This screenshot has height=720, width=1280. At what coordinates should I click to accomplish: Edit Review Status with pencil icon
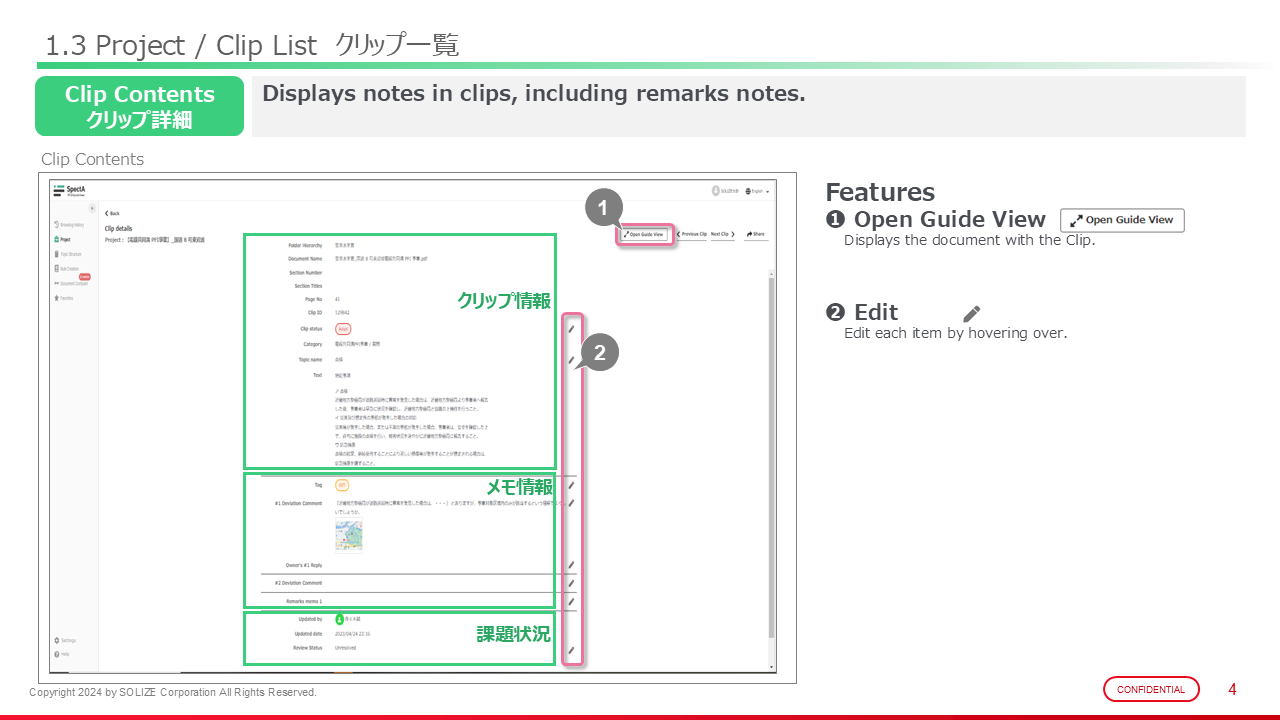pos(571,651)
